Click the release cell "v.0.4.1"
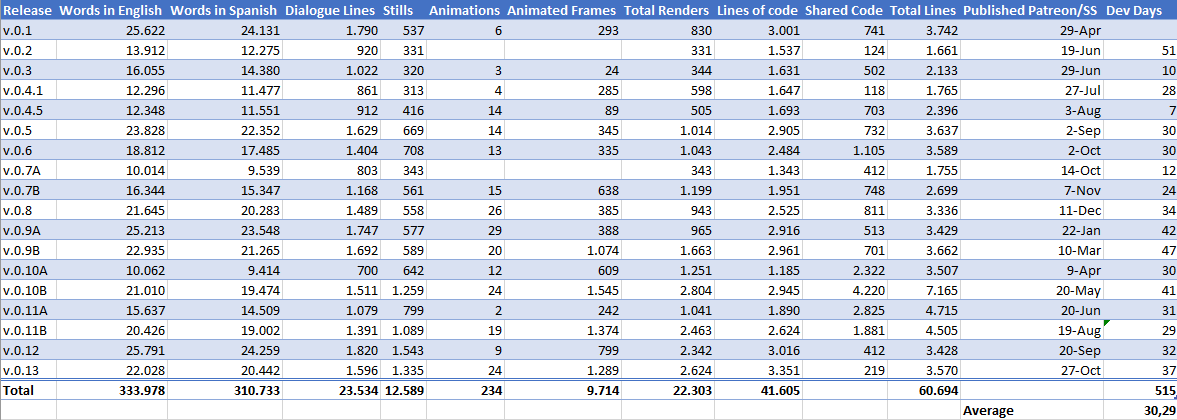Viewport: 1177px width, 420px height. click(x=28, y=91)
